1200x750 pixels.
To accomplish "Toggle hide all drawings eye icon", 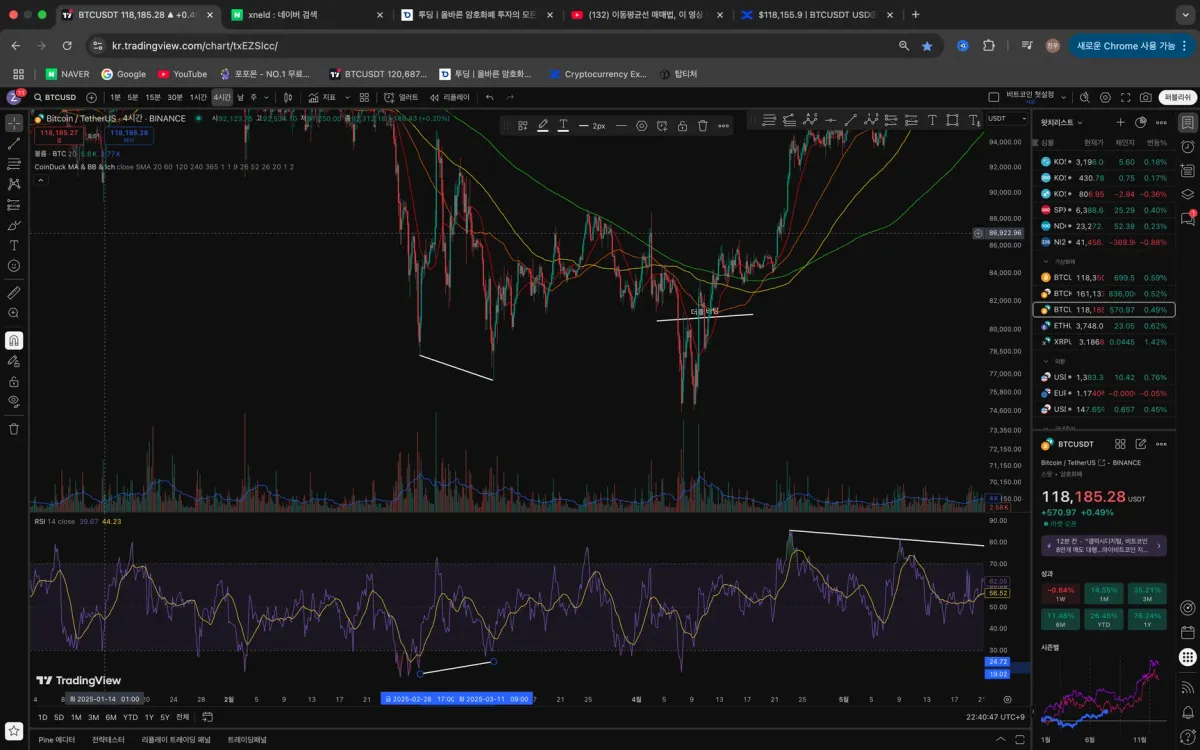I will (x=14, y=401).
